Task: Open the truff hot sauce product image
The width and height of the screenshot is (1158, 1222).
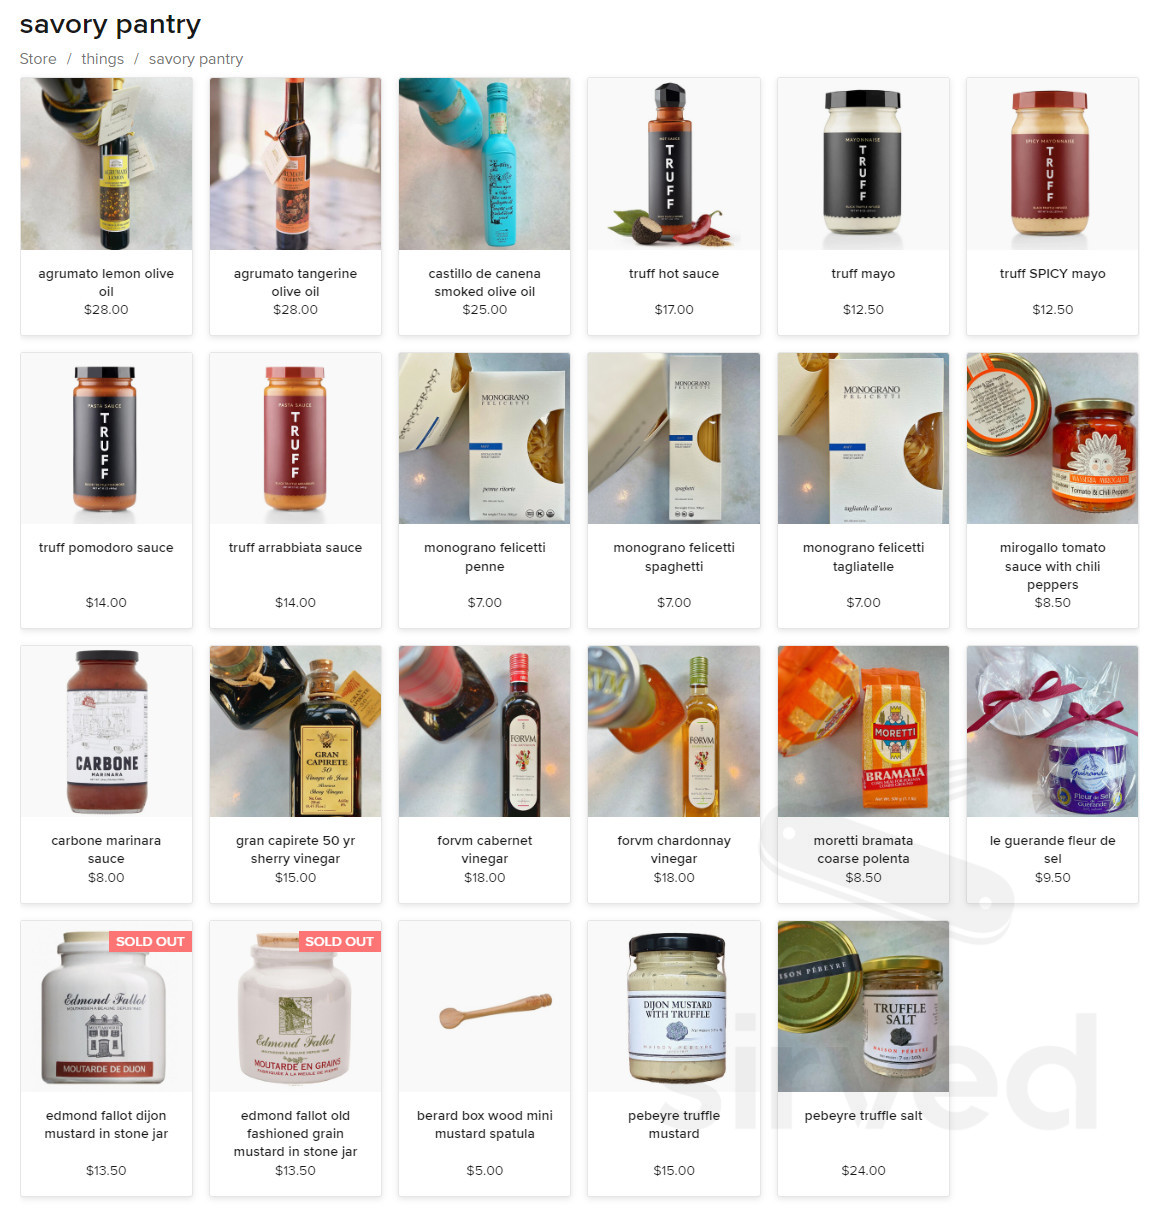Action: coord(674,164)
